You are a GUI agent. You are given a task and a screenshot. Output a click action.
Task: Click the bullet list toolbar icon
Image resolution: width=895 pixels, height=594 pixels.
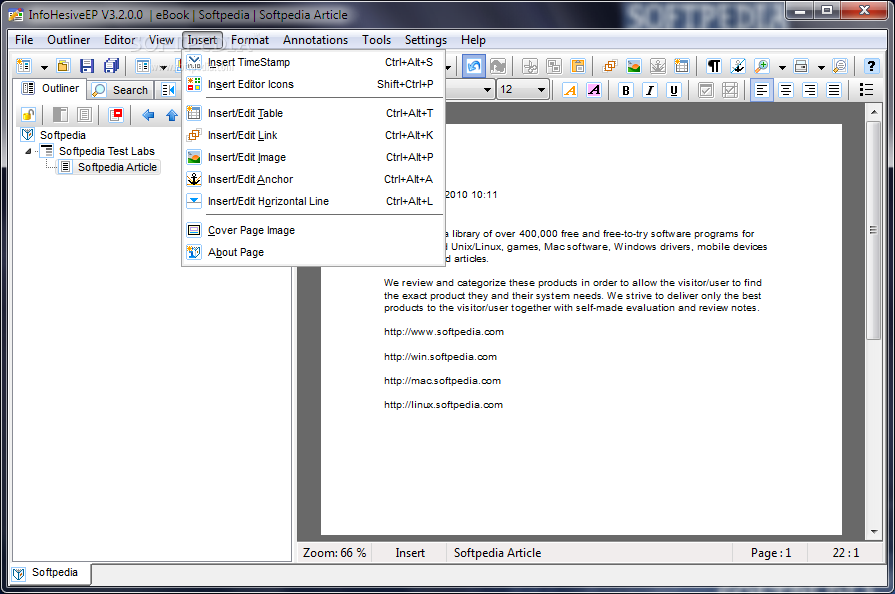[x=866, y=90]
